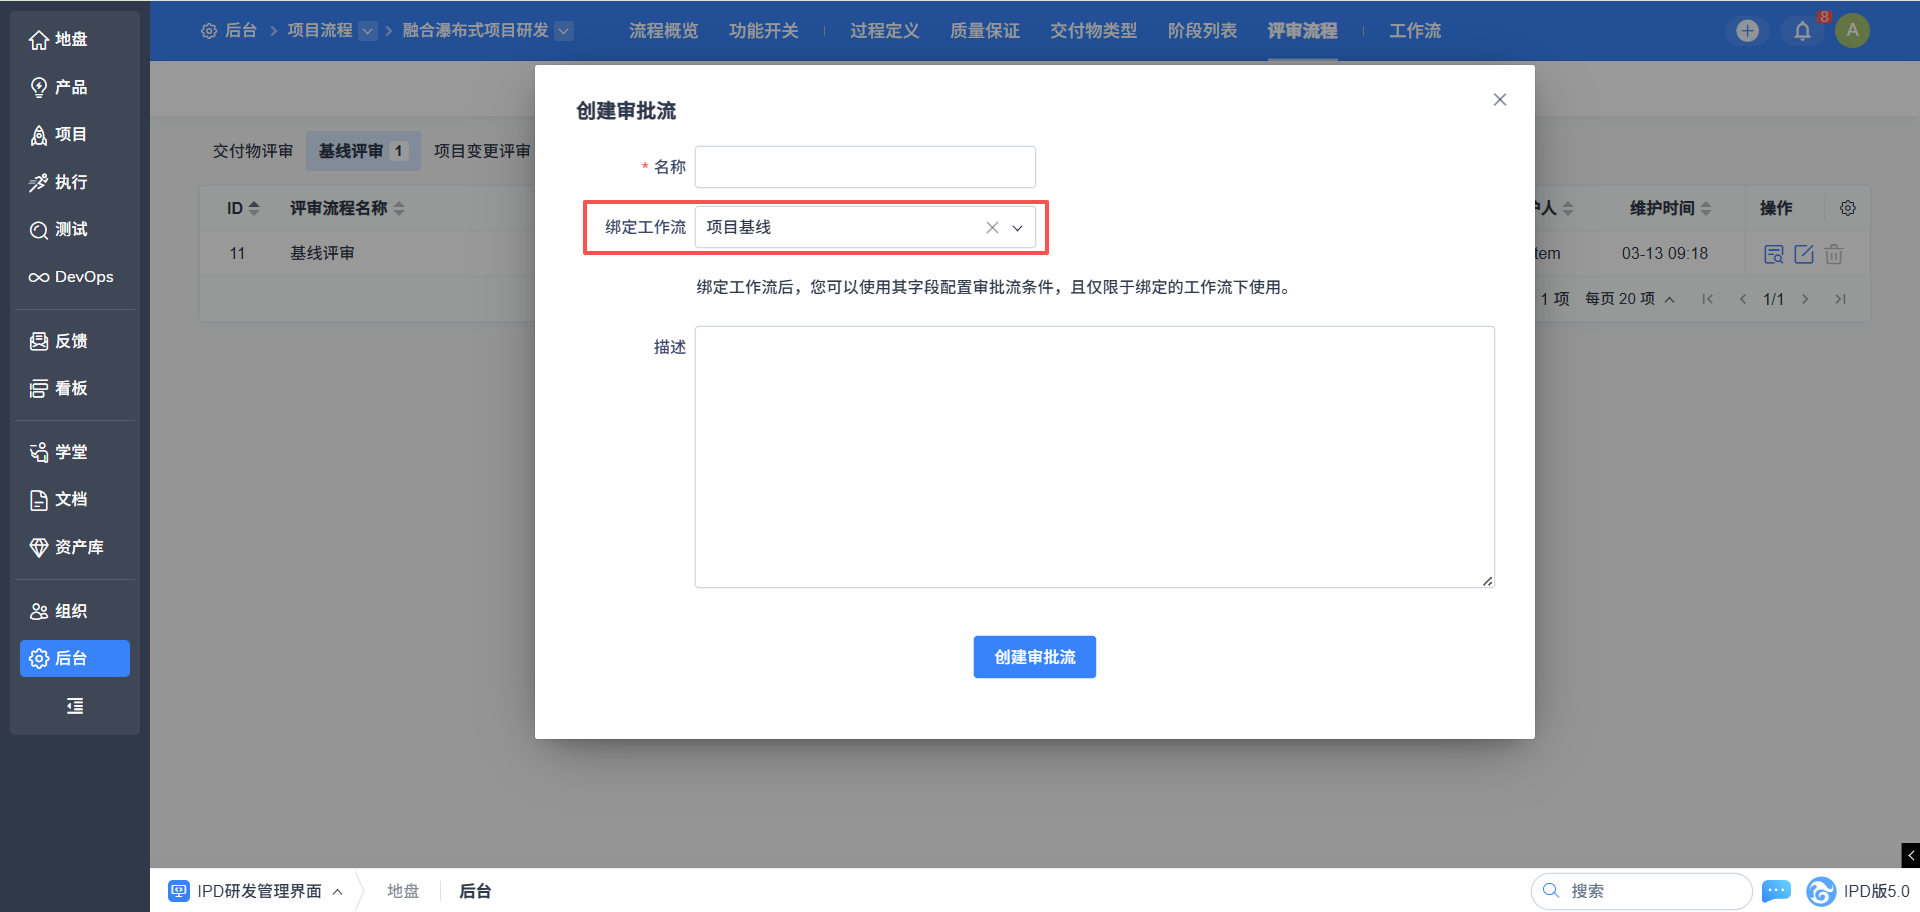1920x912 pixels.
Task: Open table column settings gear
Action: (1848, 208)
